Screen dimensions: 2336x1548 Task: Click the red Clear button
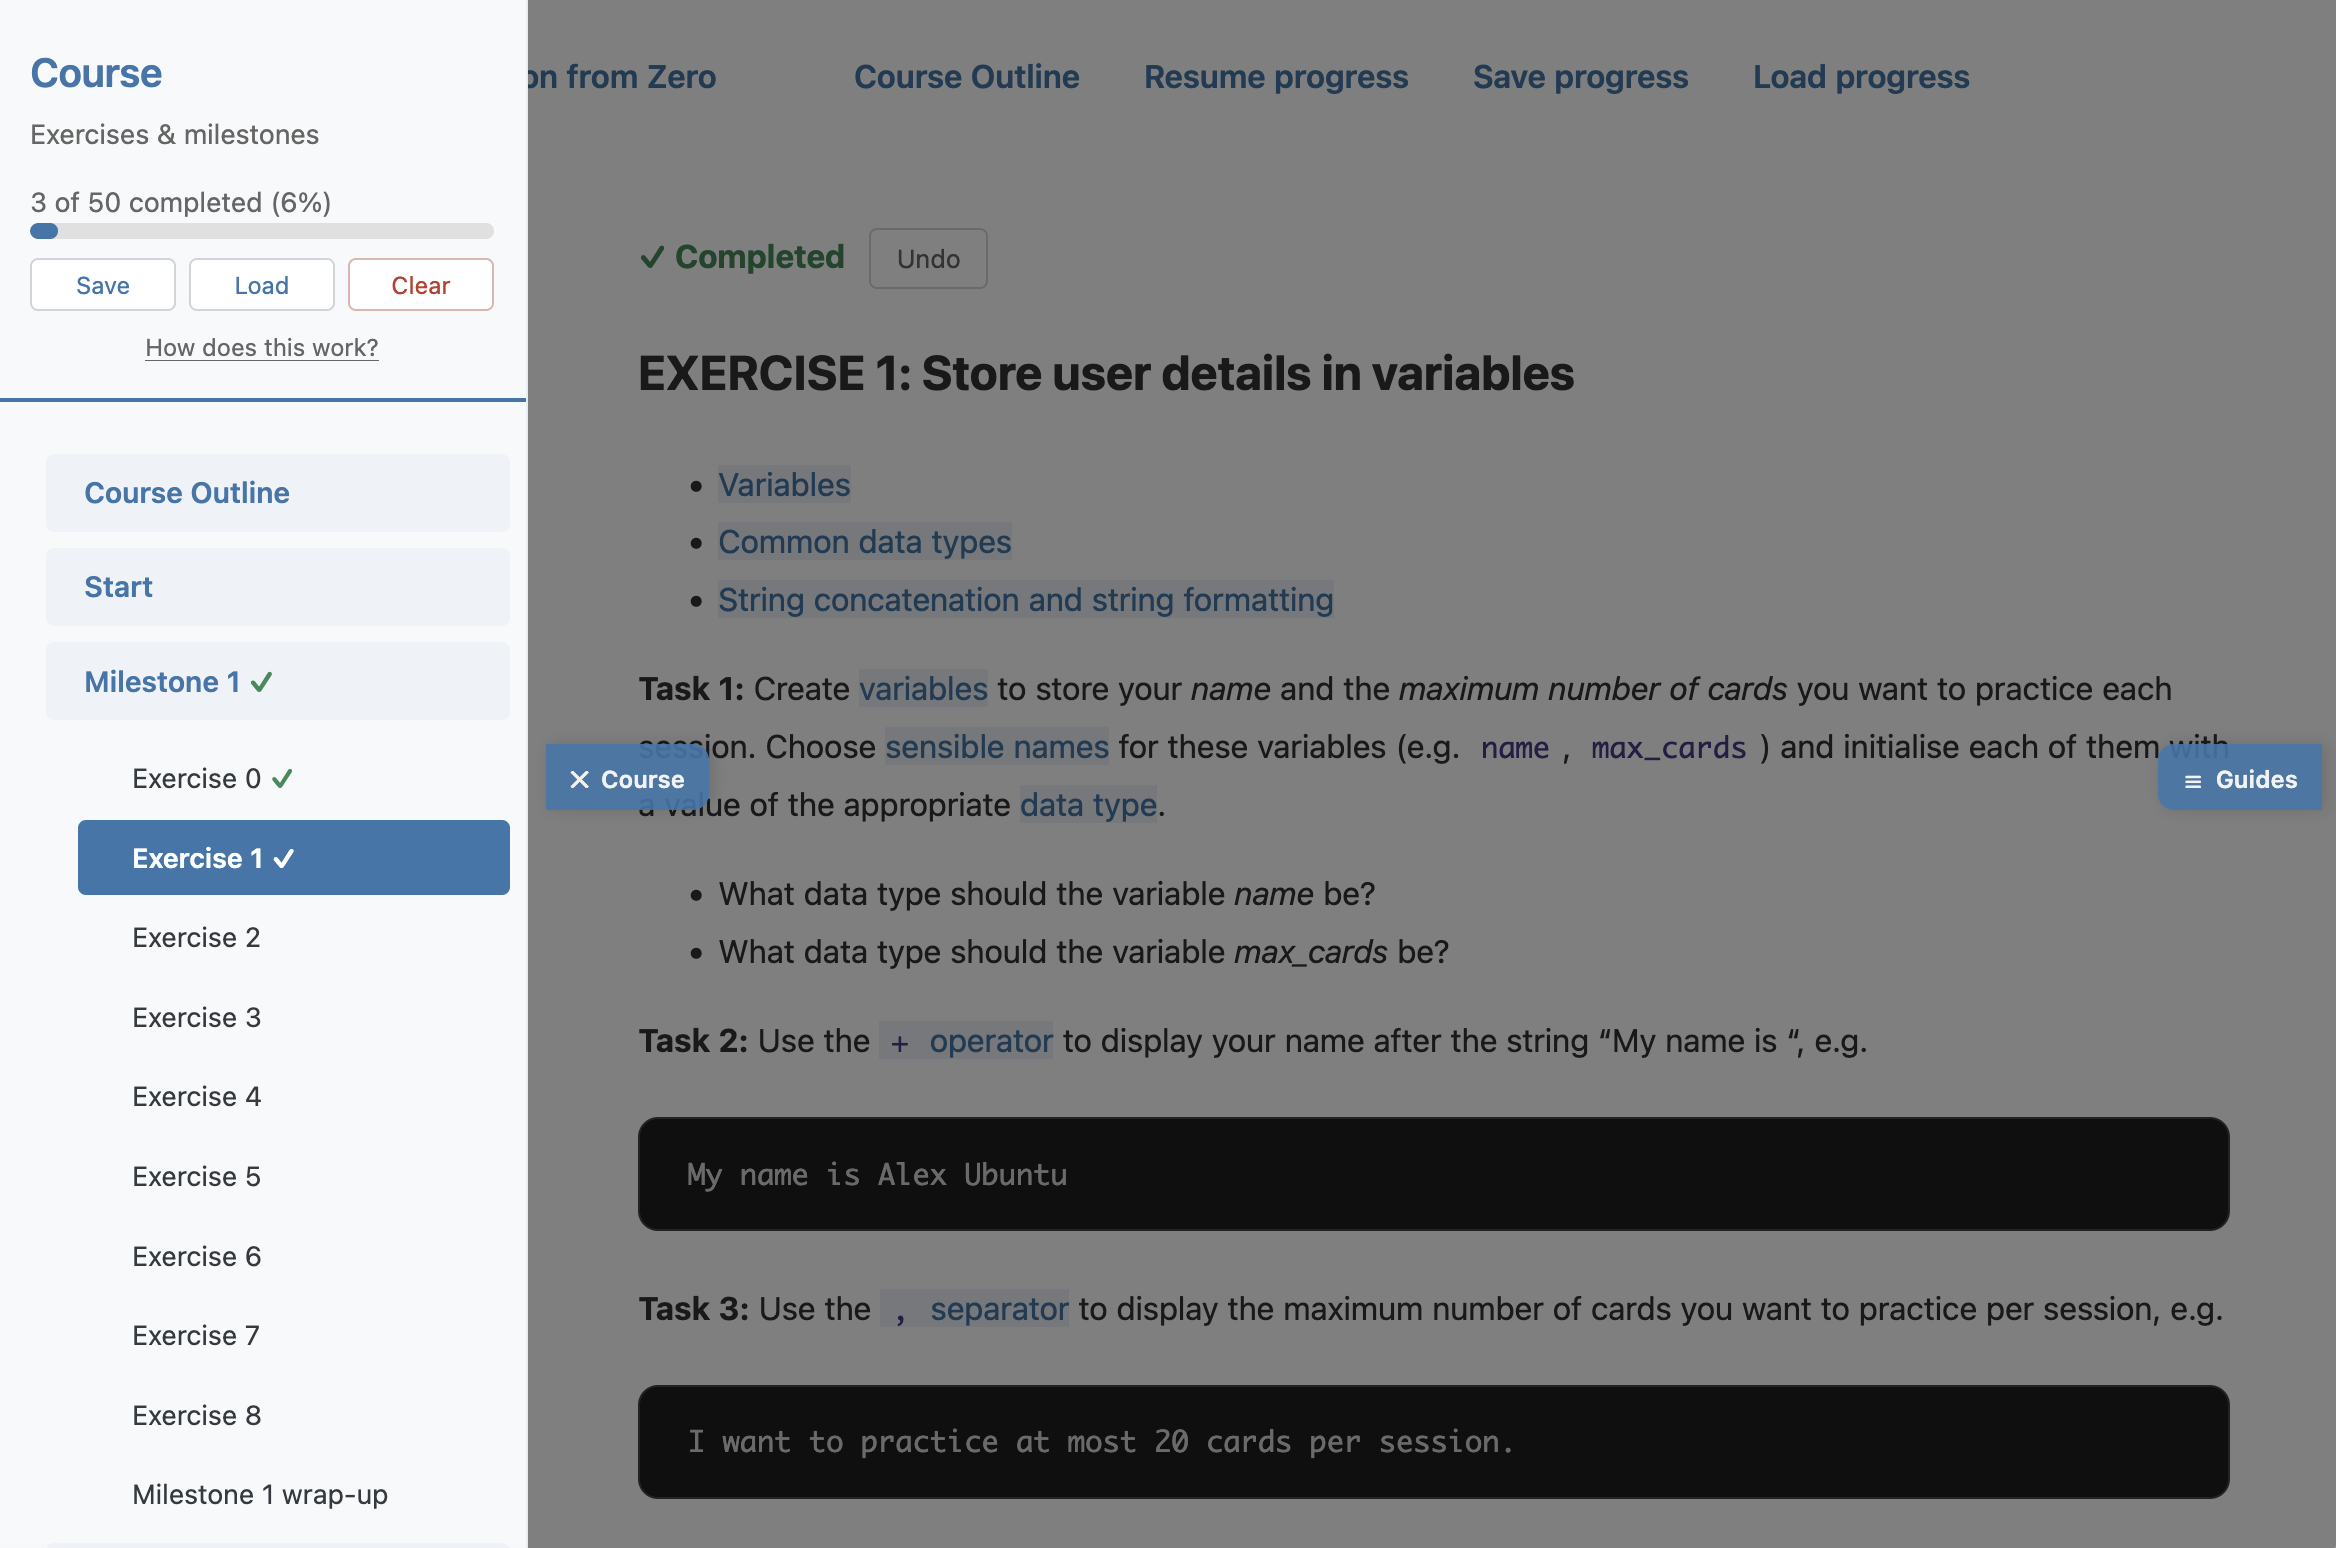coord(421,285)
